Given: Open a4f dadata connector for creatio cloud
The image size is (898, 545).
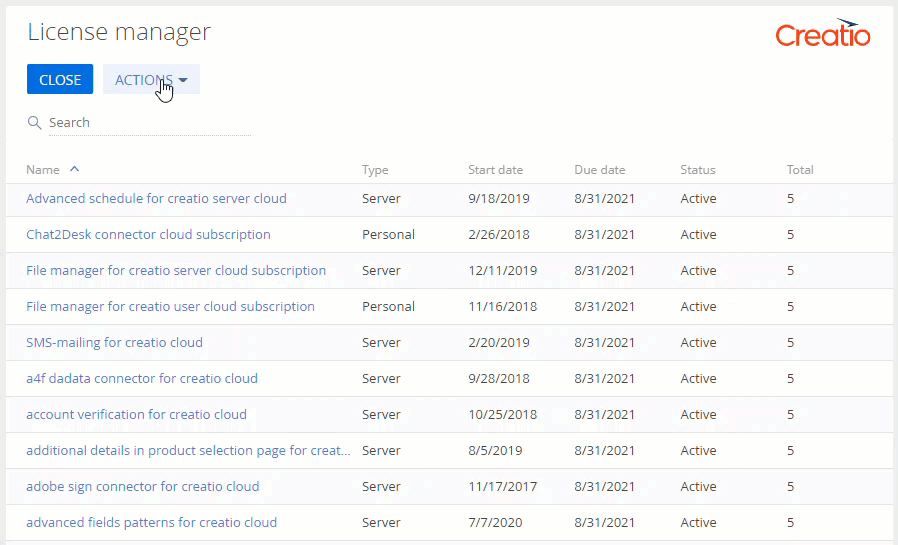Looking at the screenshot, I should [x=142, y=379].
